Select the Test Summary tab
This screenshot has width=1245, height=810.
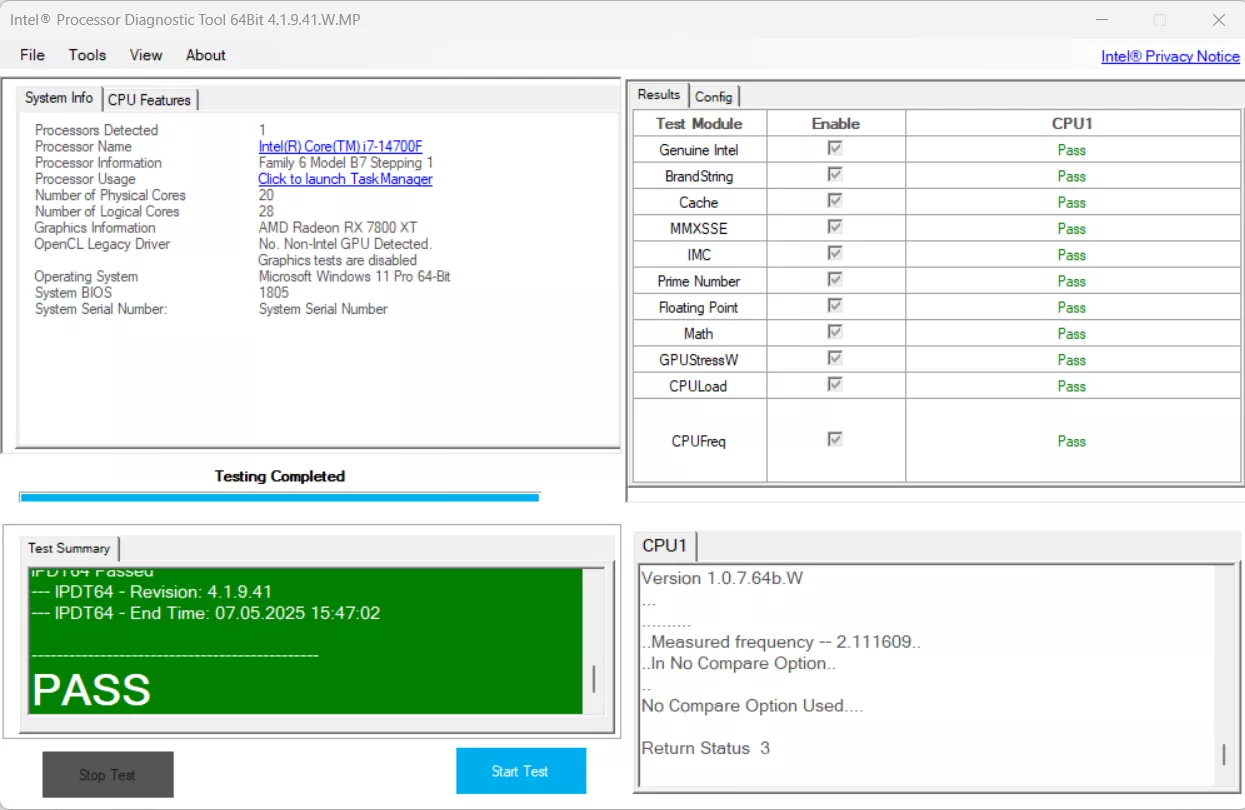69,548
